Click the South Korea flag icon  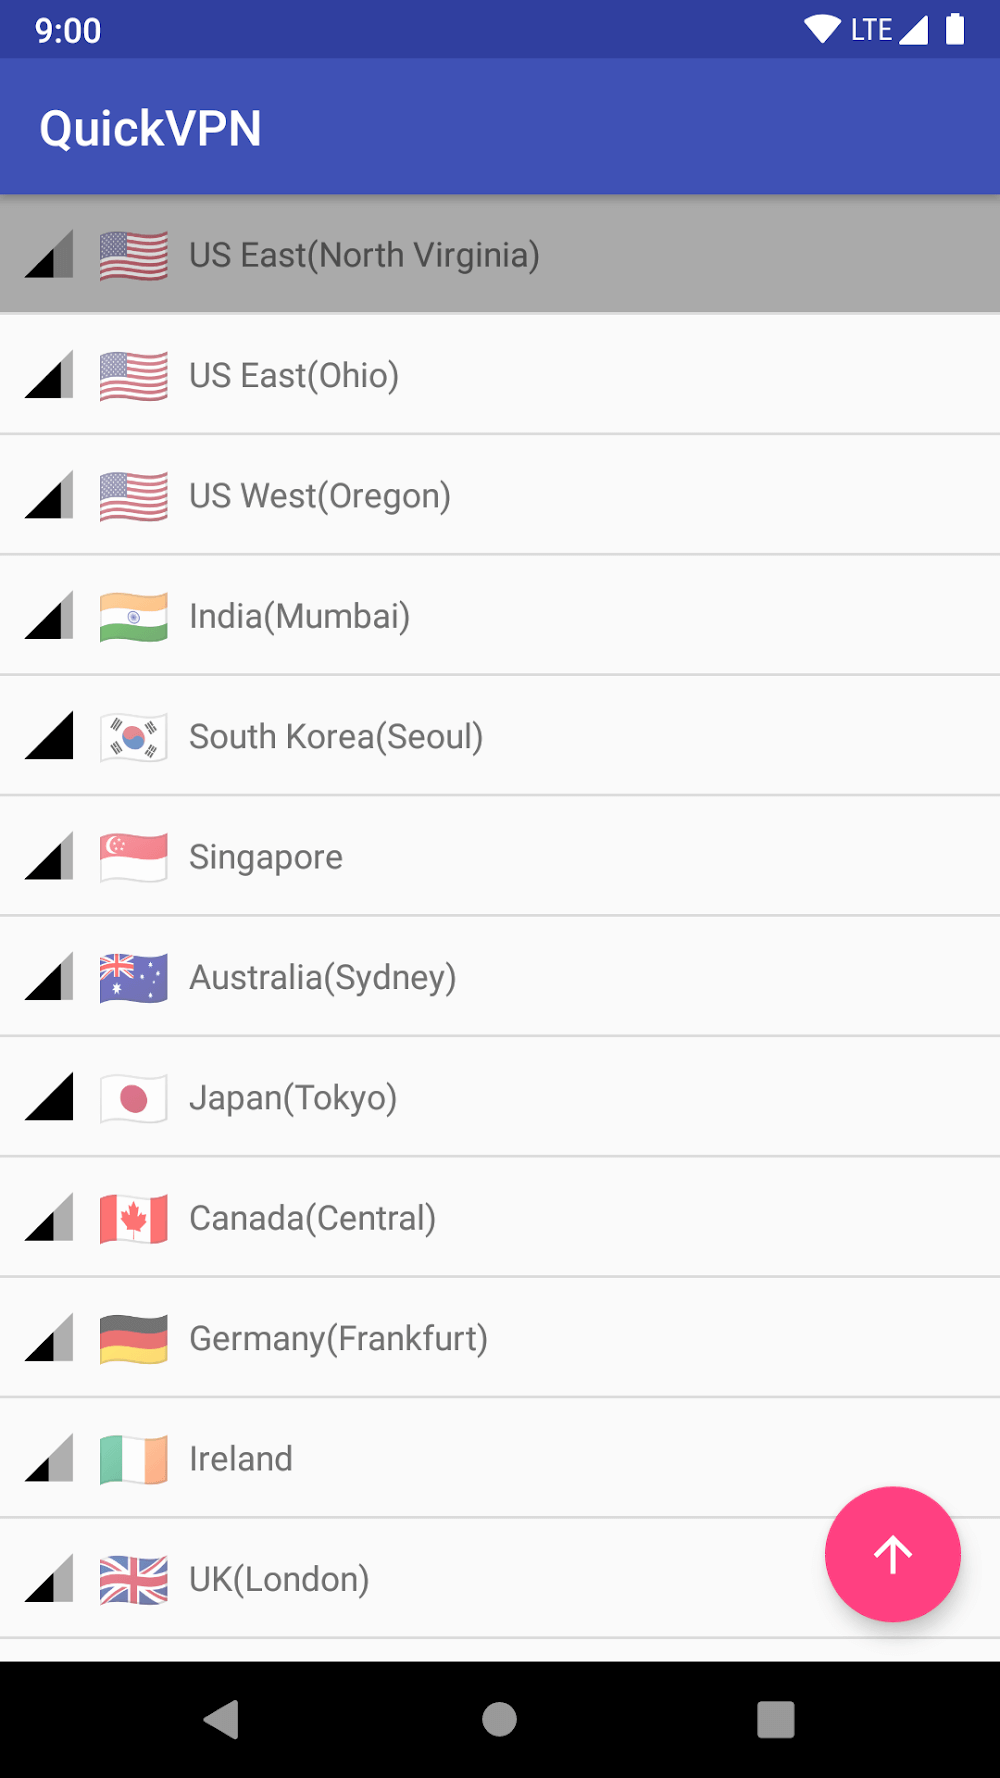pyautogui.click(x=133, y=738)
